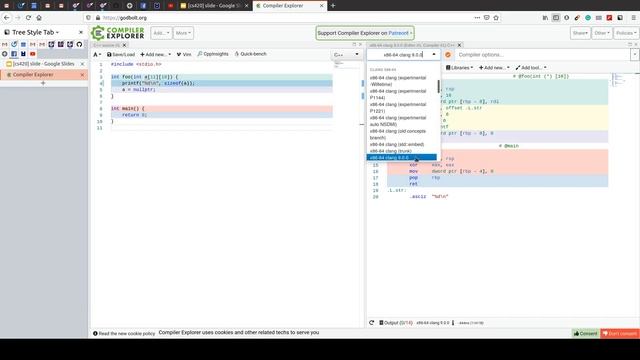Click the Don't consent button

(x=620, y=333)
